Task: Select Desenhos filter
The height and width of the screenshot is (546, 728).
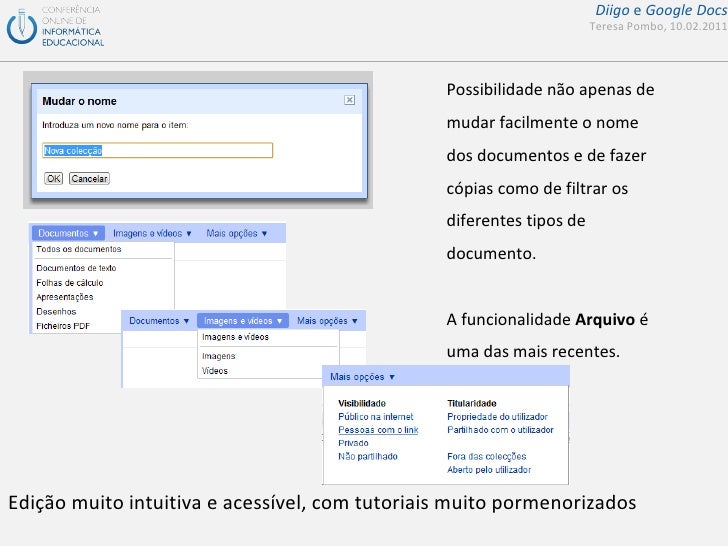Action: click(56, 312)
